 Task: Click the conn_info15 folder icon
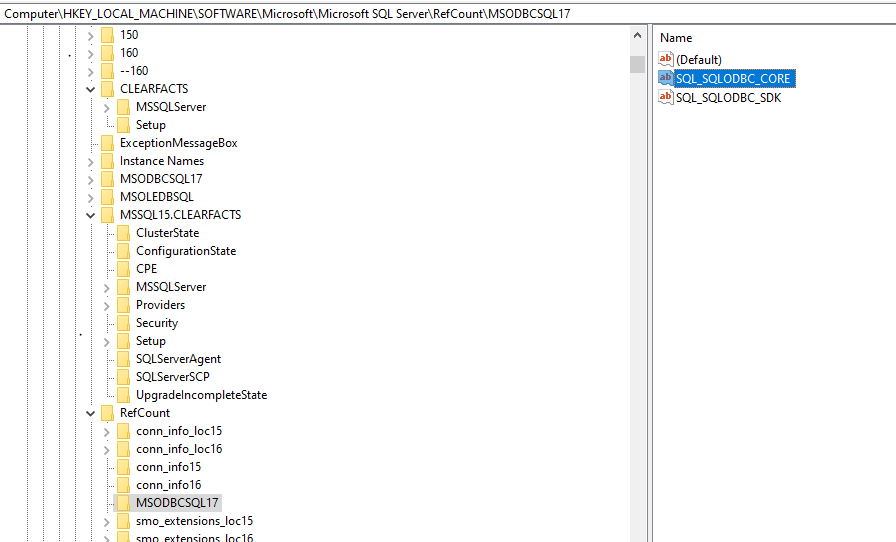pyautogui.click(x=123, y=467)
